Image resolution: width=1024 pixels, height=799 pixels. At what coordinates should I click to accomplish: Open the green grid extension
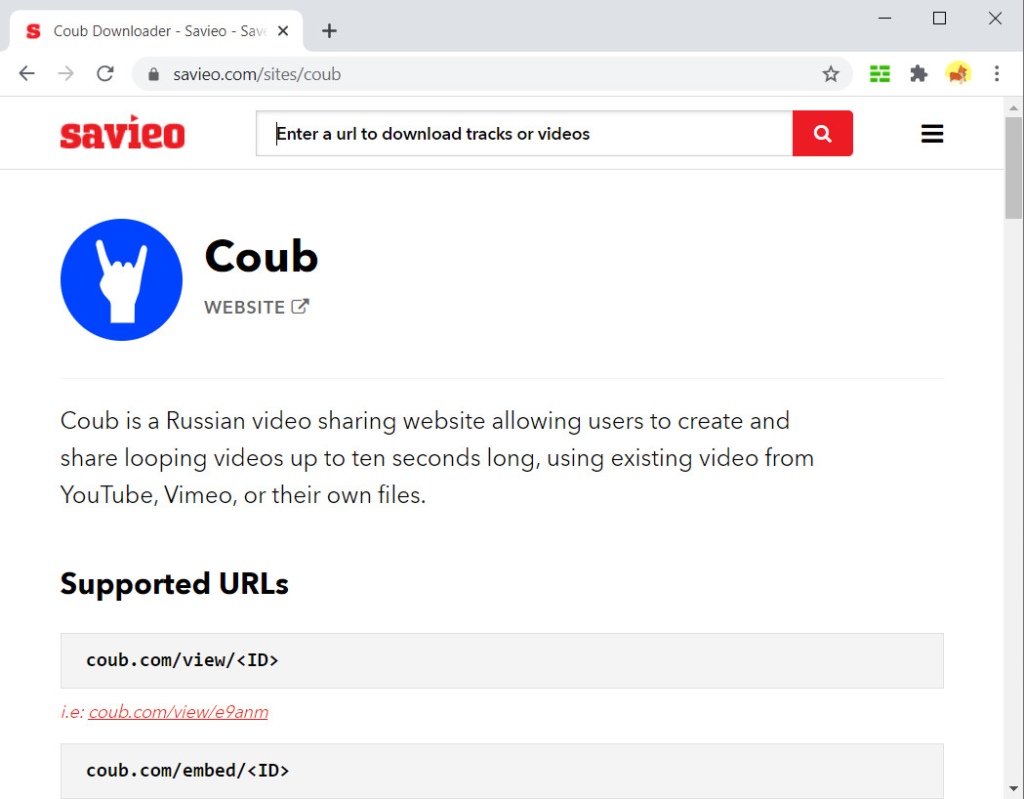[880, 74]
